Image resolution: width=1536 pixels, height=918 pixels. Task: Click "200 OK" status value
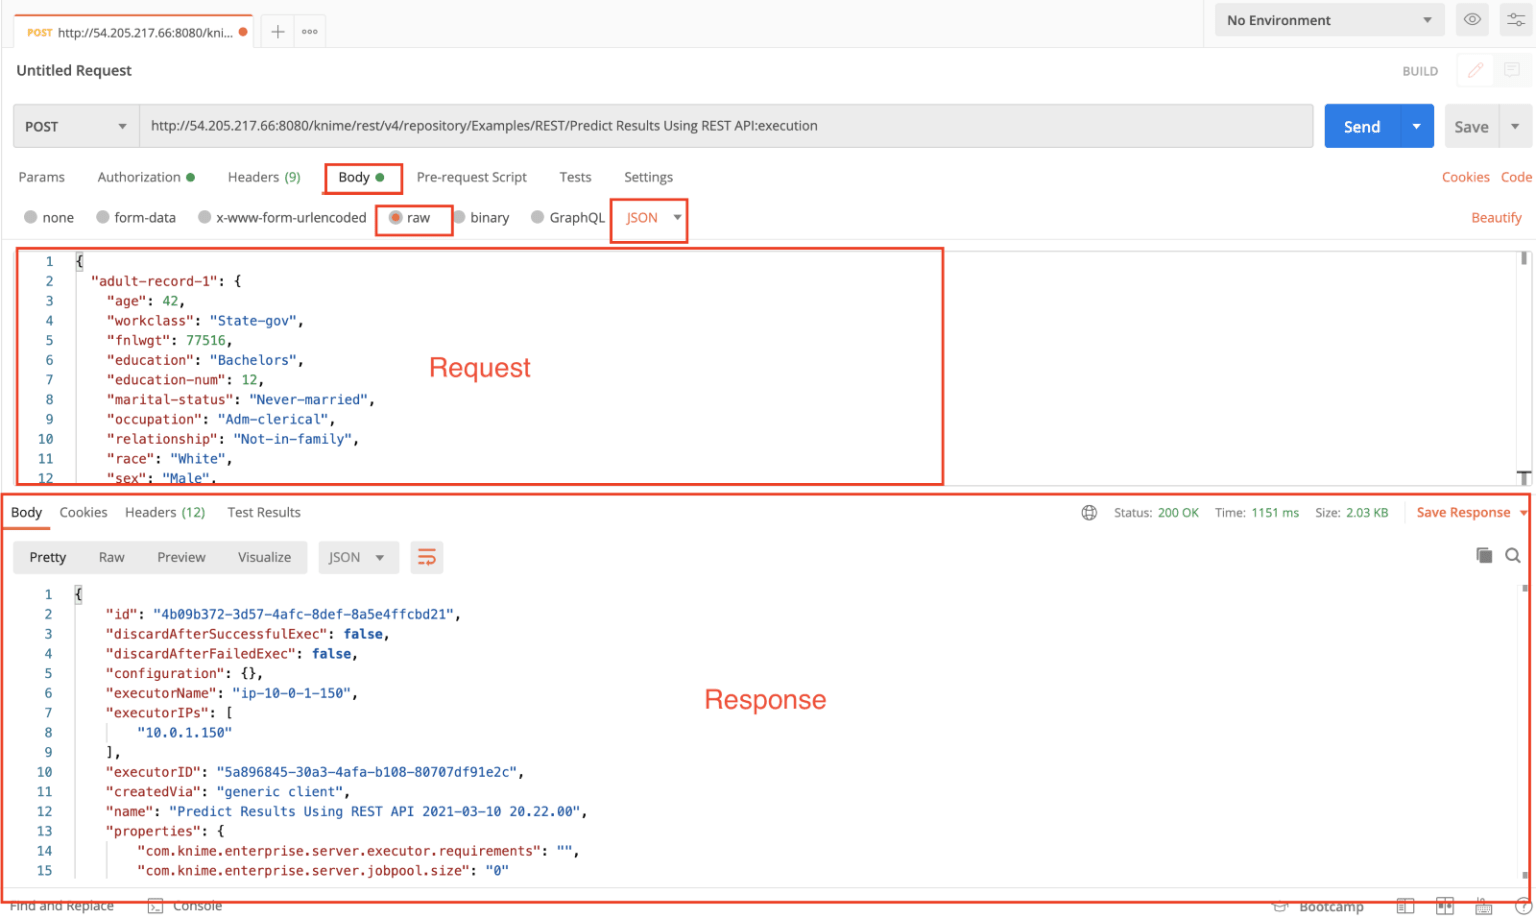click(1178, 513)
